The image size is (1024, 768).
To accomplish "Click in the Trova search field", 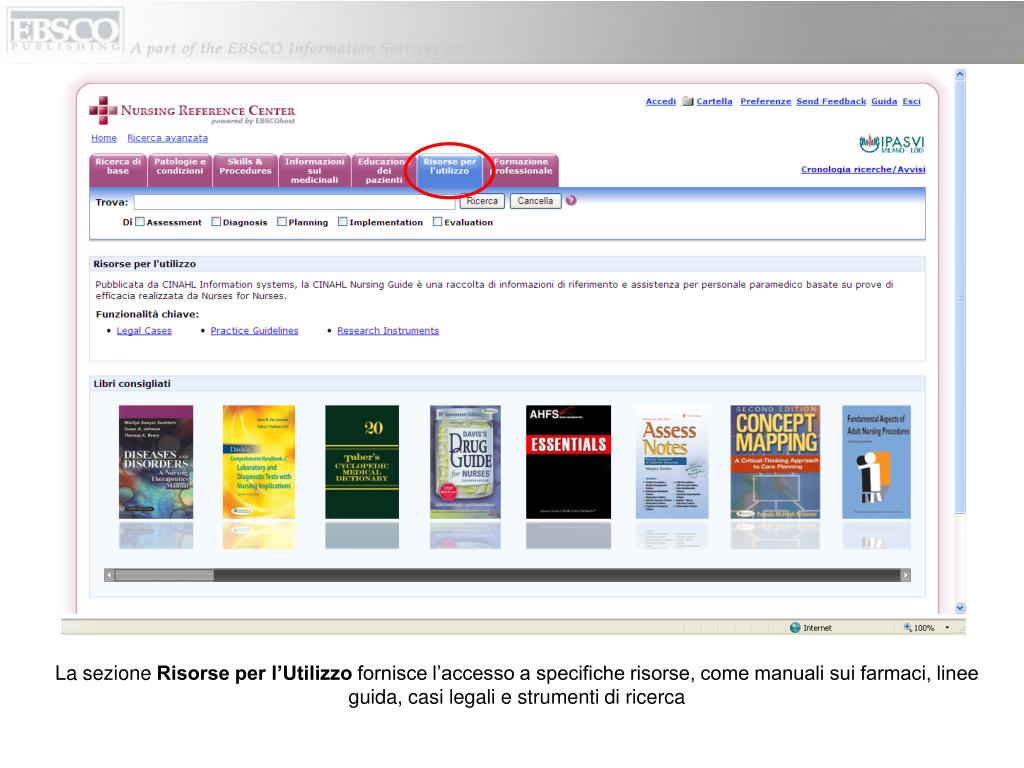I will (x=295, y=202).
